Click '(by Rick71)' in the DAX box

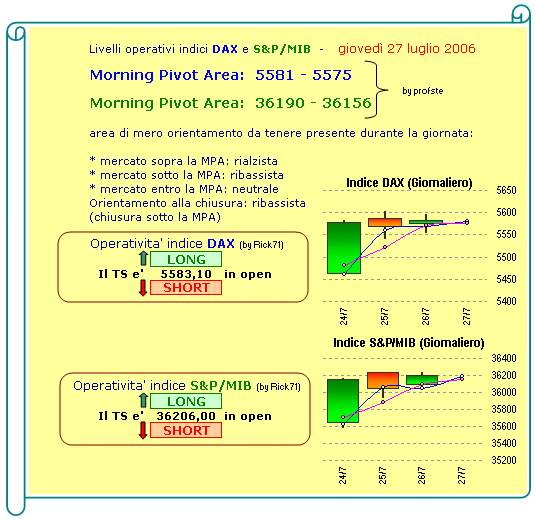click(262, 245)
